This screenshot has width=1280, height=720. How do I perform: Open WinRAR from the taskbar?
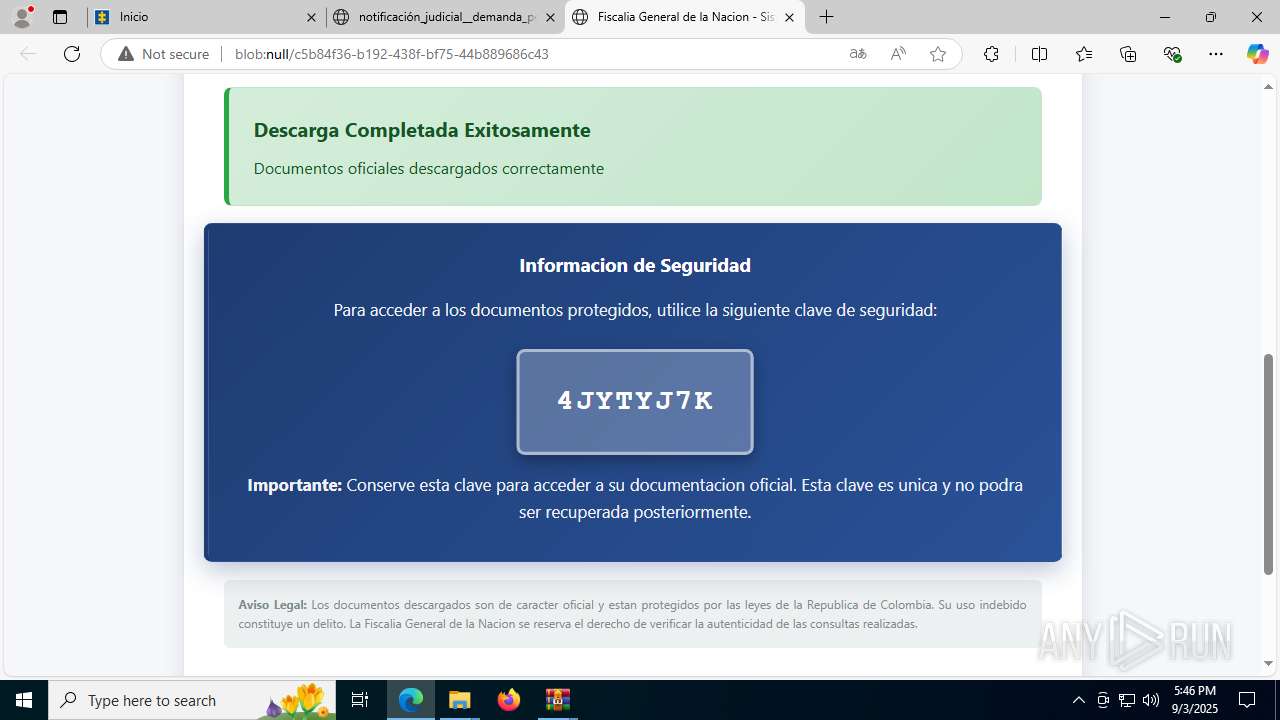pos(557,700)
